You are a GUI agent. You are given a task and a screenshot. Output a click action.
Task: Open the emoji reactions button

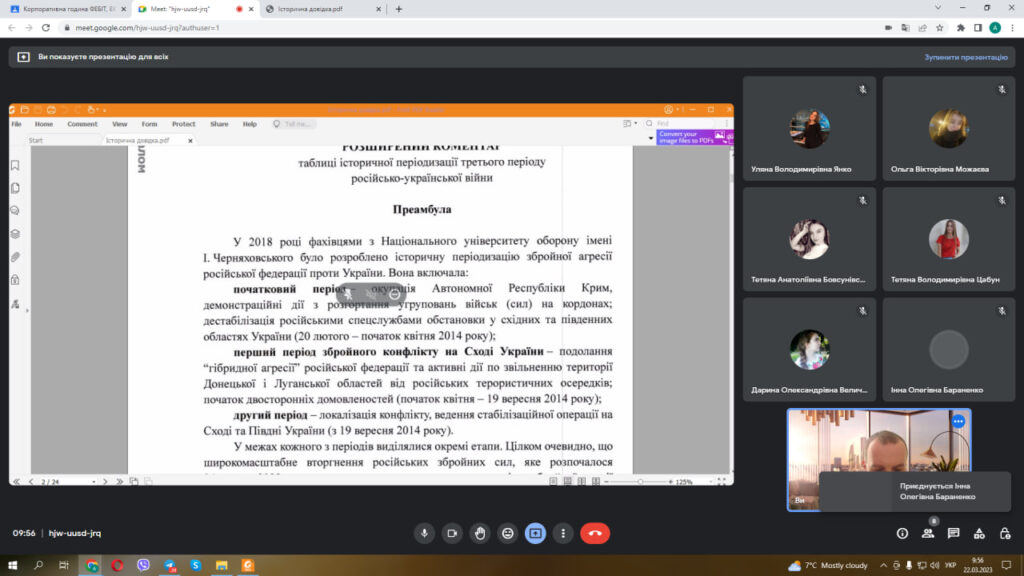[508, 533]
